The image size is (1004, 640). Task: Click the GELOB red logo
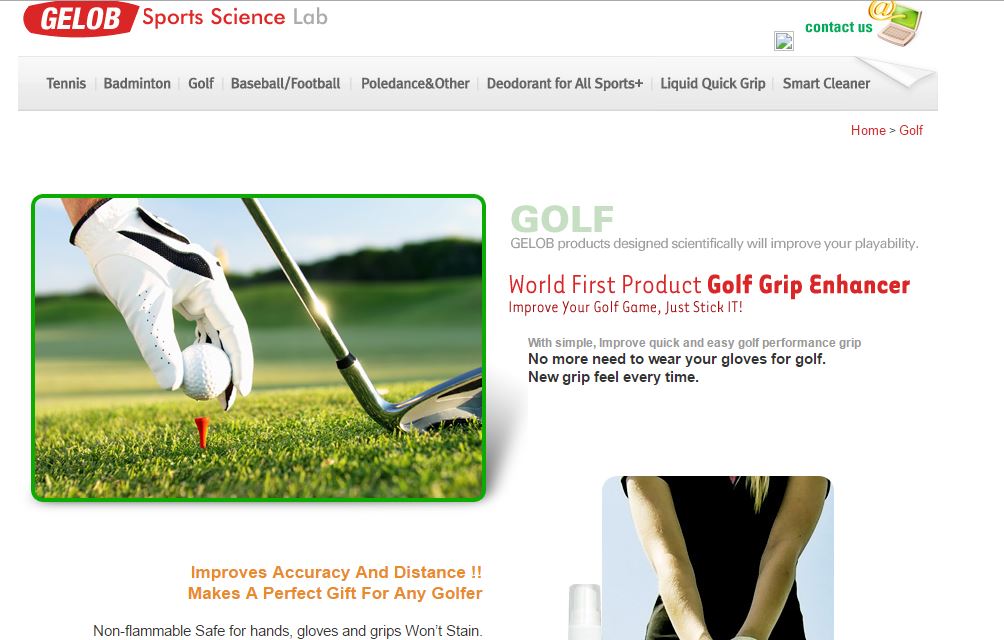coord(81,19)
